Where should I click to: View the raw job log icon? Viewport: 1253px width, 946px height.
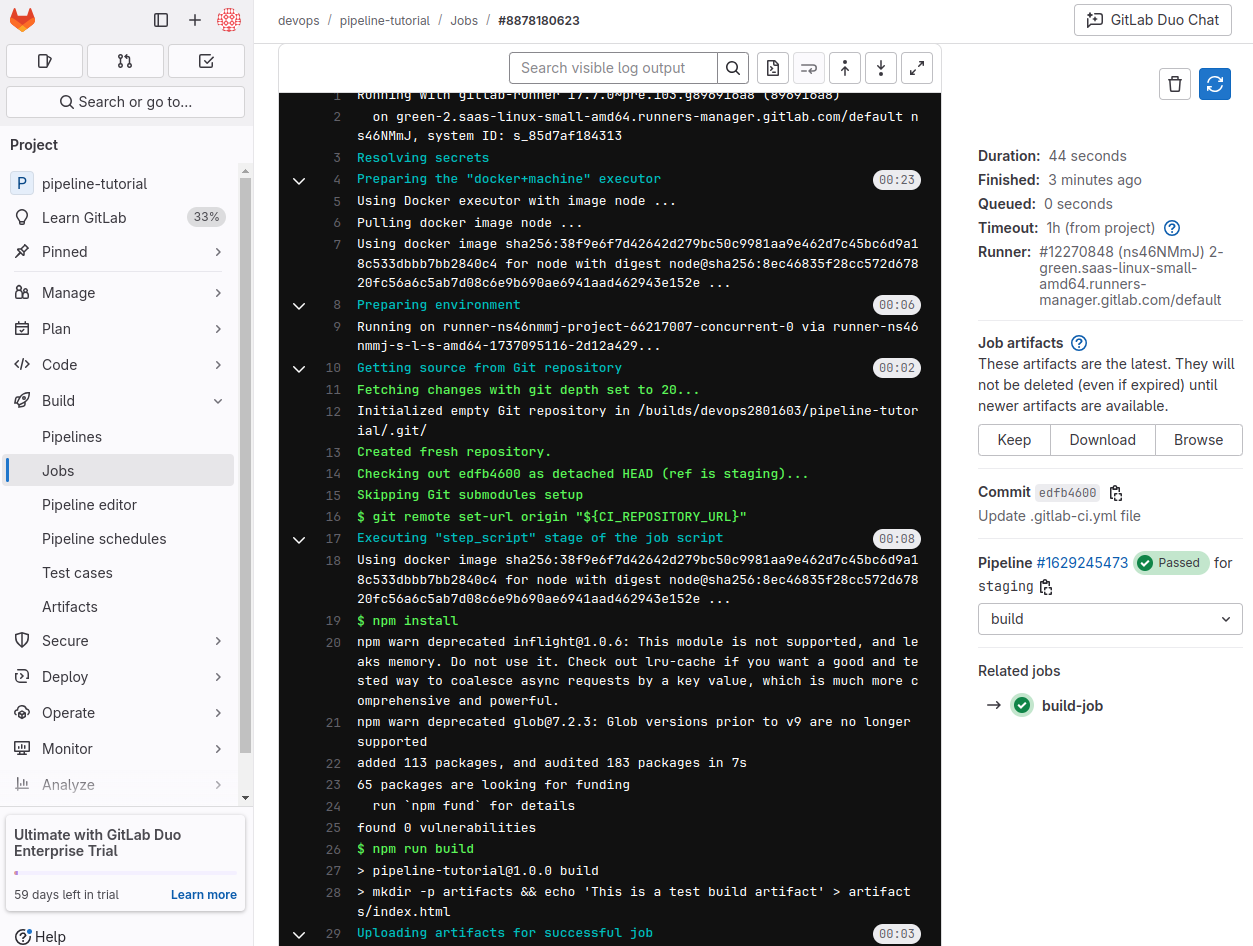pyautogui.click(x=773, y=68)
